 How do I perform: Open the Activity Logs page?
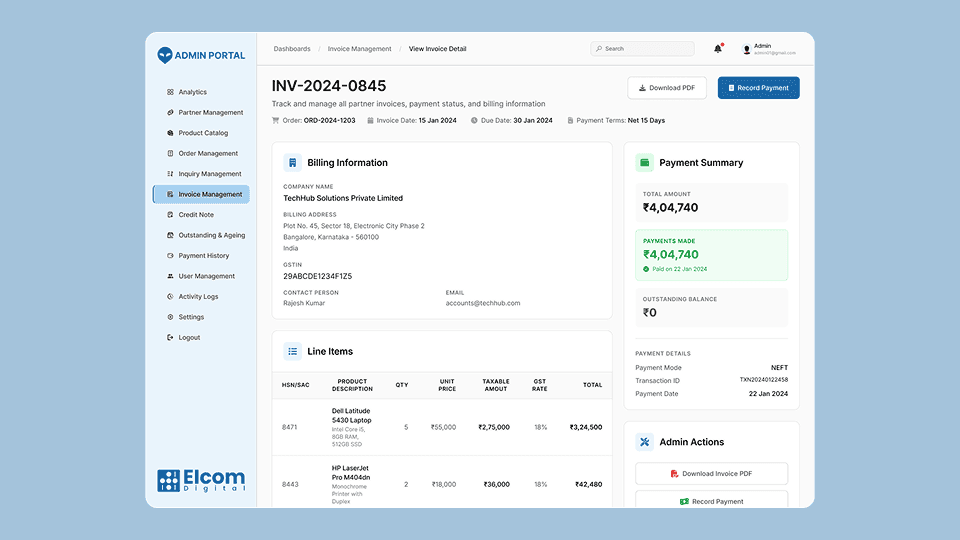[198, 297]
